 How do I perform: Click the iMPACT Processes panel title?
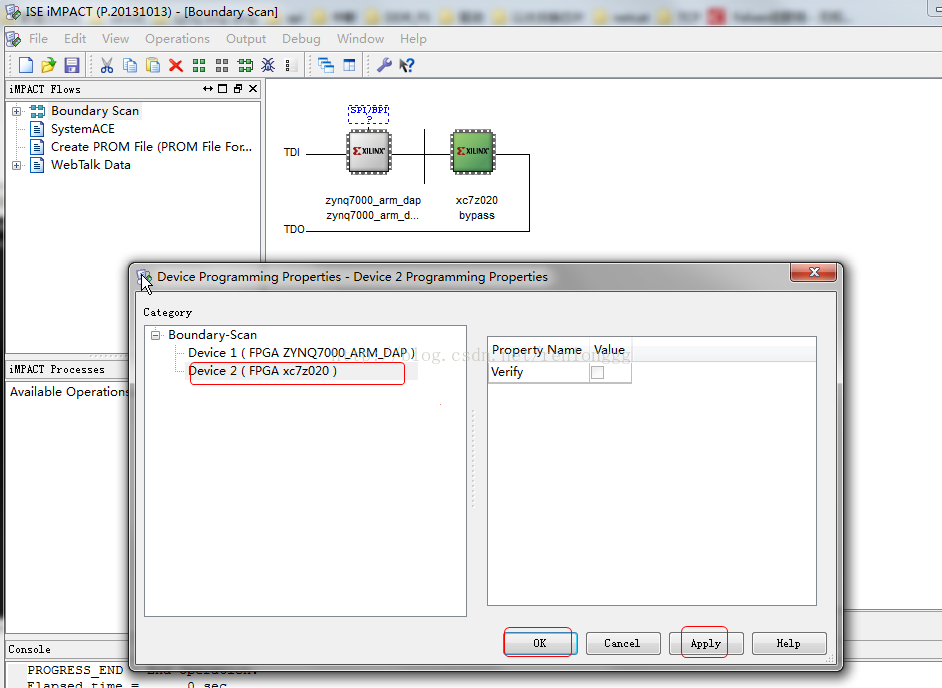click(x=57, y=370)
